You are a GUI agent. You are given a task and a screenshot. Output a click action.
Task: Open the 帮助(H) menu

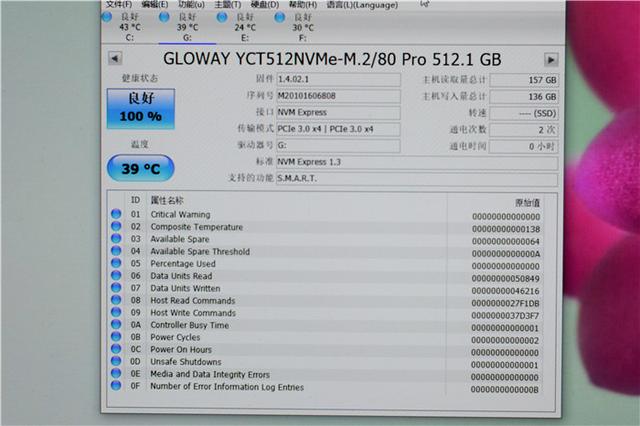303,4
